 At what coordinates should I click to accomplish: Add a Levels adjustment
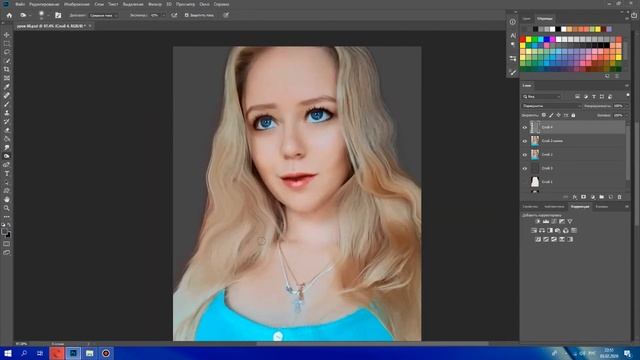pyautogui.click(x=546, y=221)
